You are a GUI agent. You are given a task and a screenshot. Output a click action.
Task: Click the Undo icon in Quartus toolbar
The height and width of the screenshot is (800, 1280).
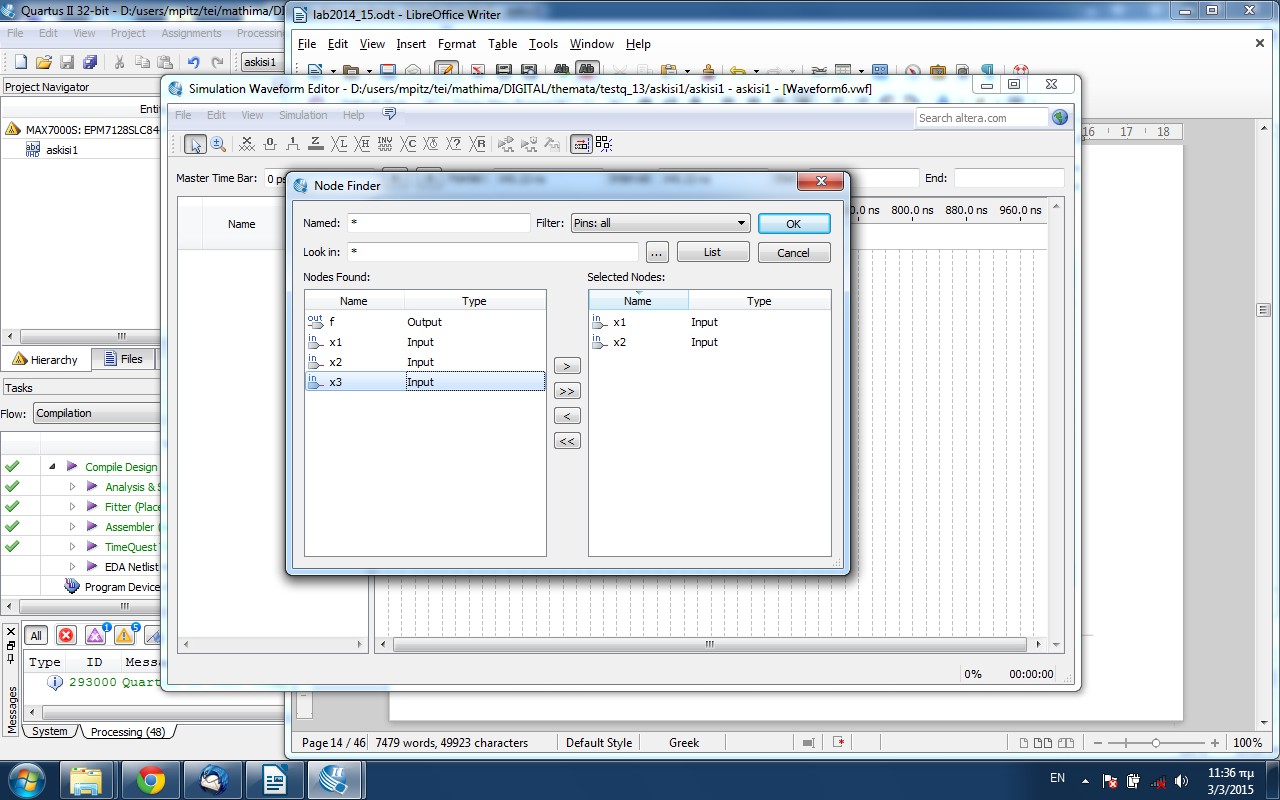click(x=193, y=62)
